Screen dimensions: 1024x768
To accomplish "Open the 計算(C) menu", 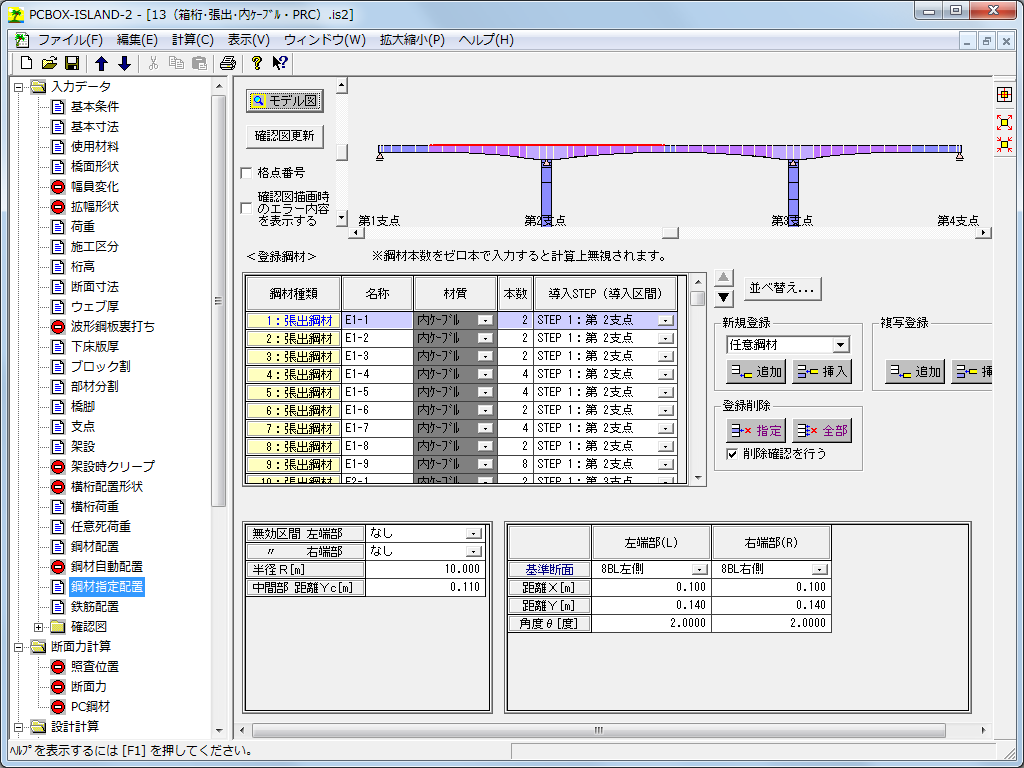I will (192, 40).
